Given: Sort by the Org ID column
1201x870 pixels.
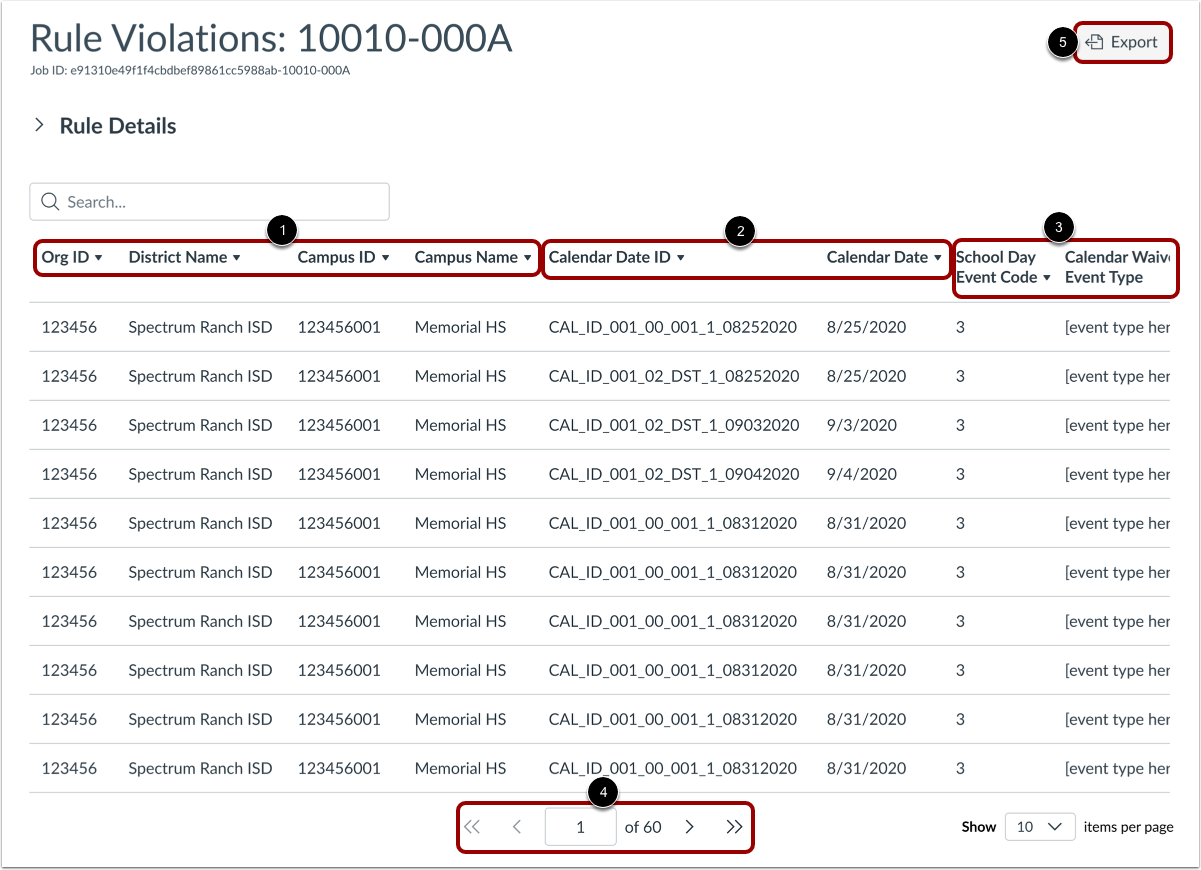Looking at the screenshot, I should click(x=72, y=257).
